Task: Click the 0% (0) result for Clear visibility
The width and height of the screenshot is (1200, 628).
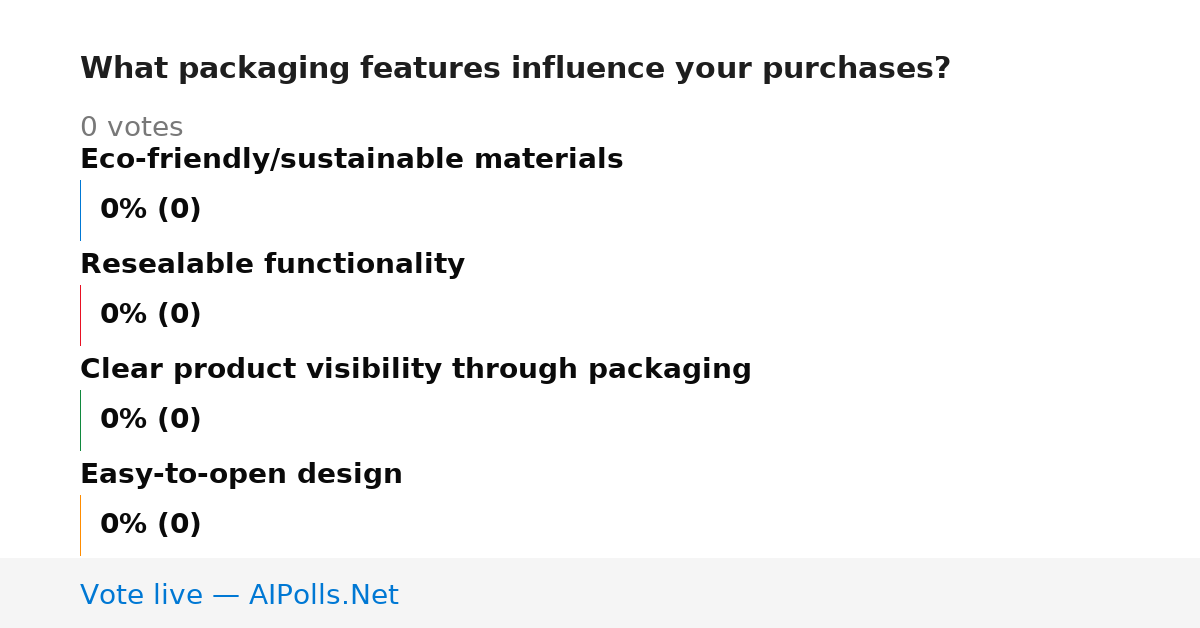Action: (x=150, y=420)
